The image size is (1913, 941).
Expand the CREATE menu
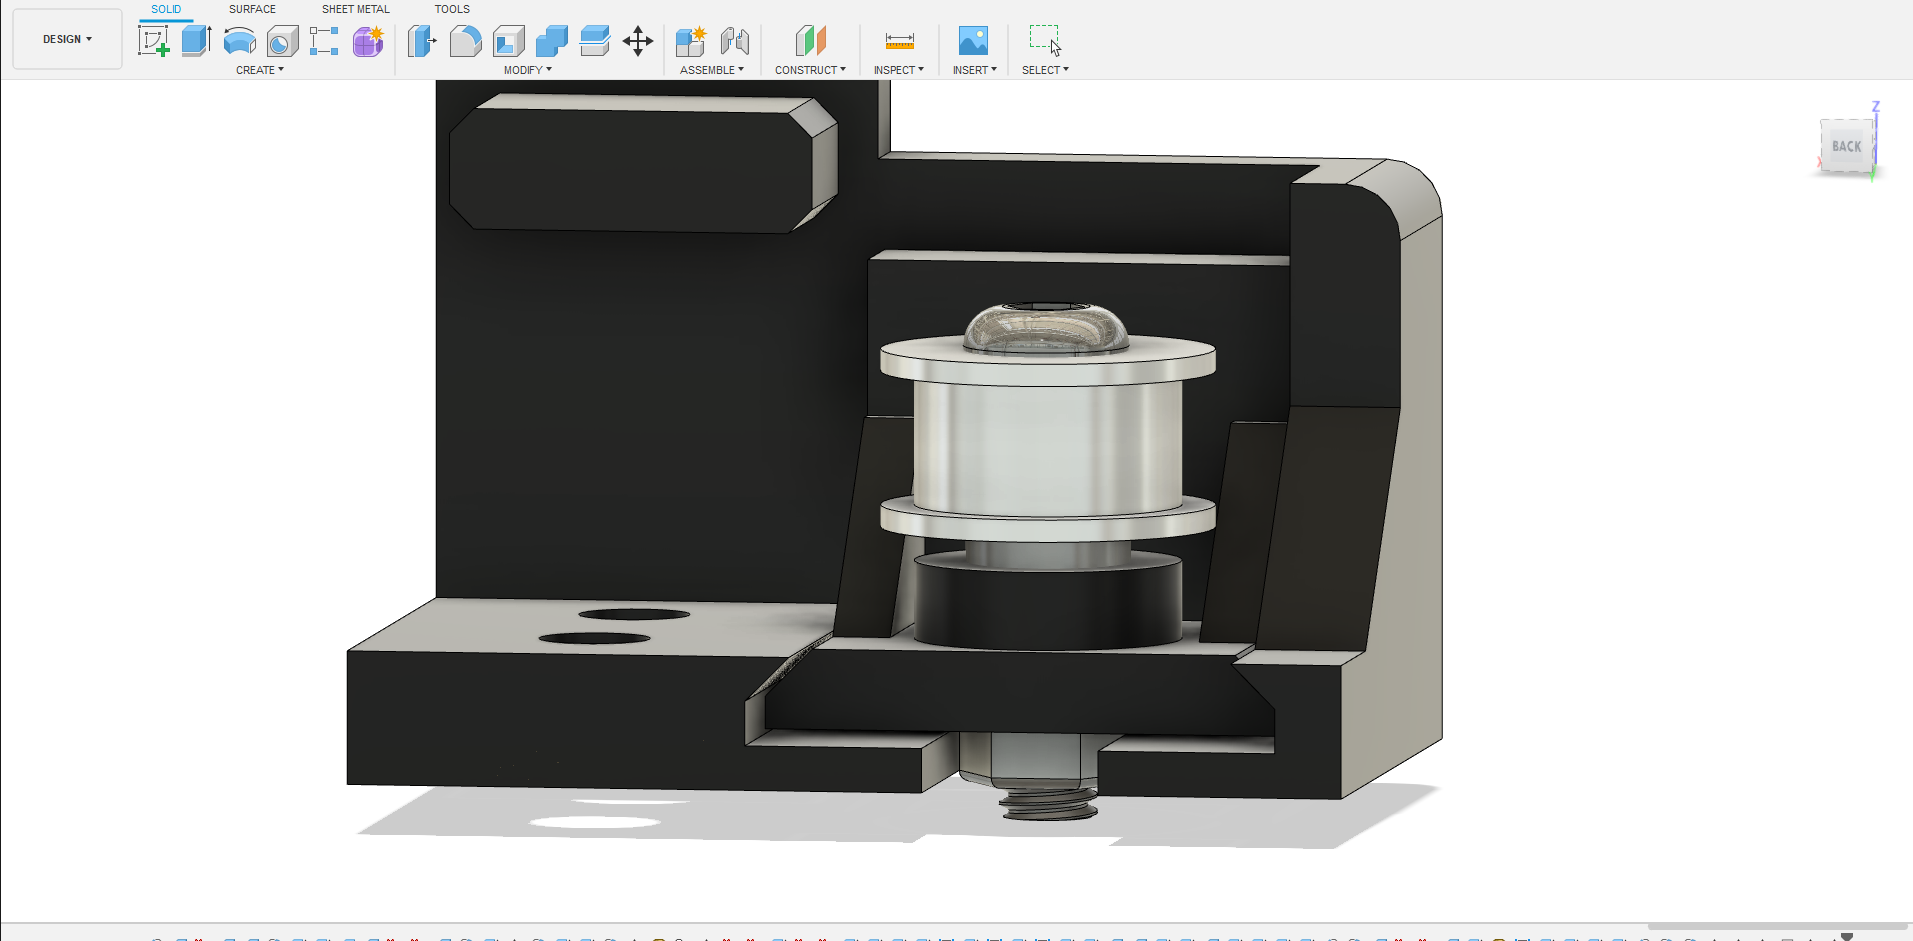tap(259, 70)
